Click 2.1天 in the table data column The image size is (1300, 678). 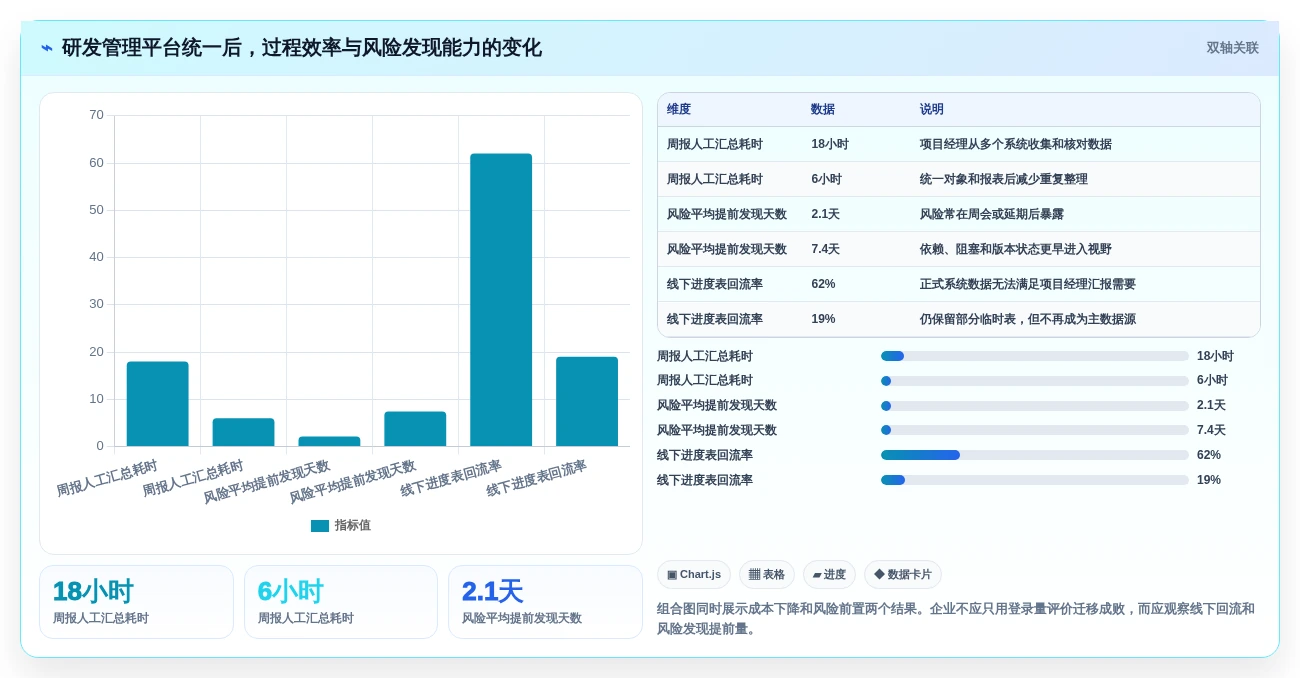(x=826, y=214)
